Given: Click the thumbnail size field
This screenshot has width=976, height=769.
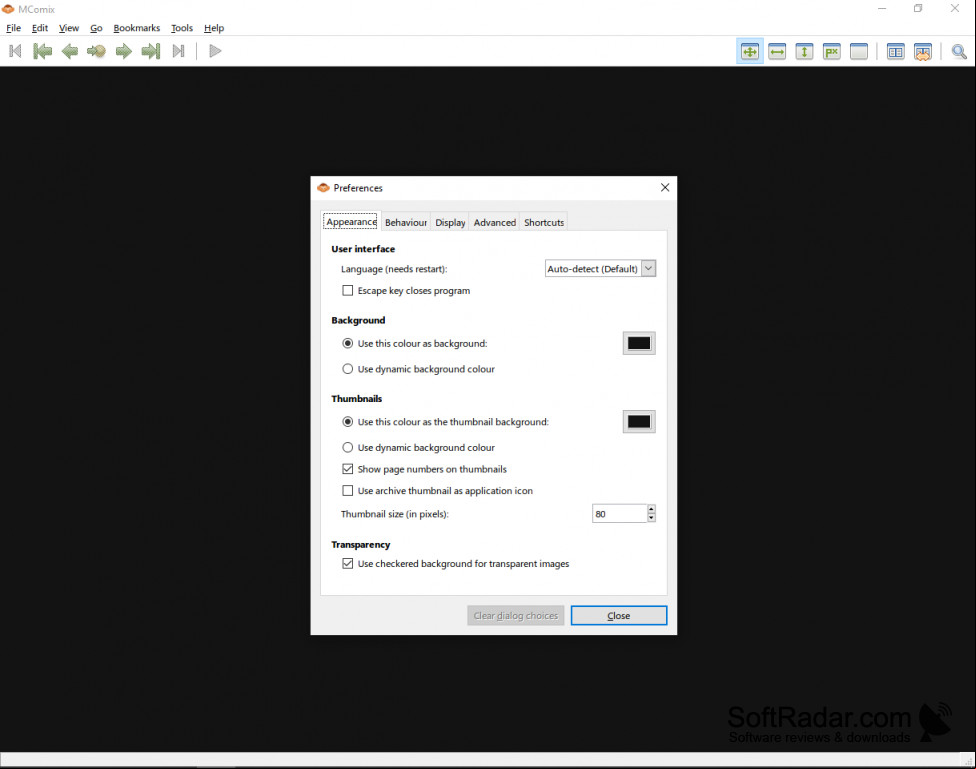Looking at the screenshot, I should tap(619, 514).
